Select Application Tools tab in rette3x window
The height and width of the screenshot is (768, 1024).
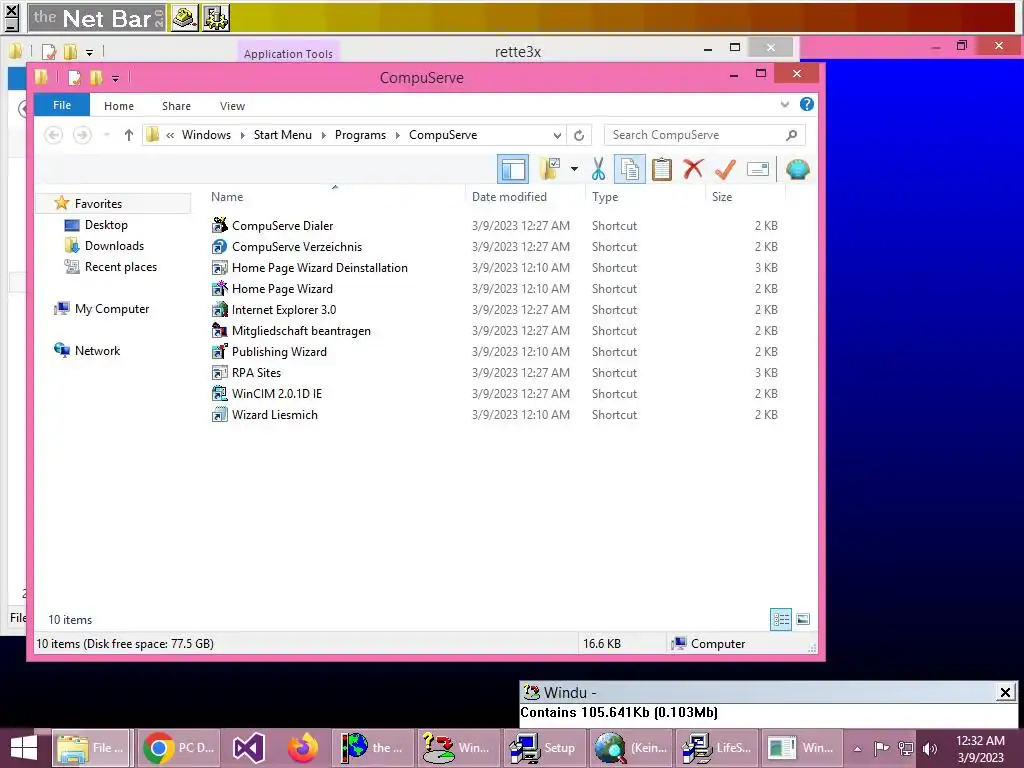pos(288,54)
